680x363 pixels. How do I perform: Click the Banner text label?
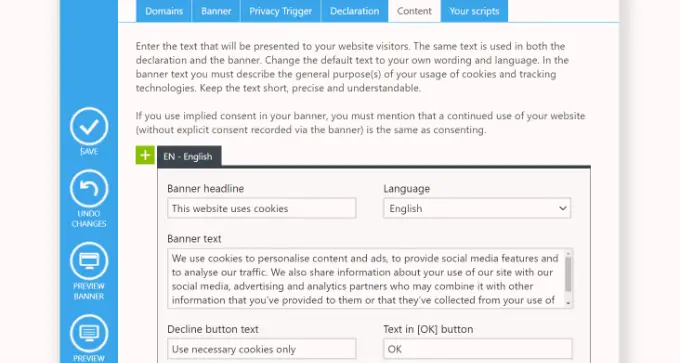point(194,239)
